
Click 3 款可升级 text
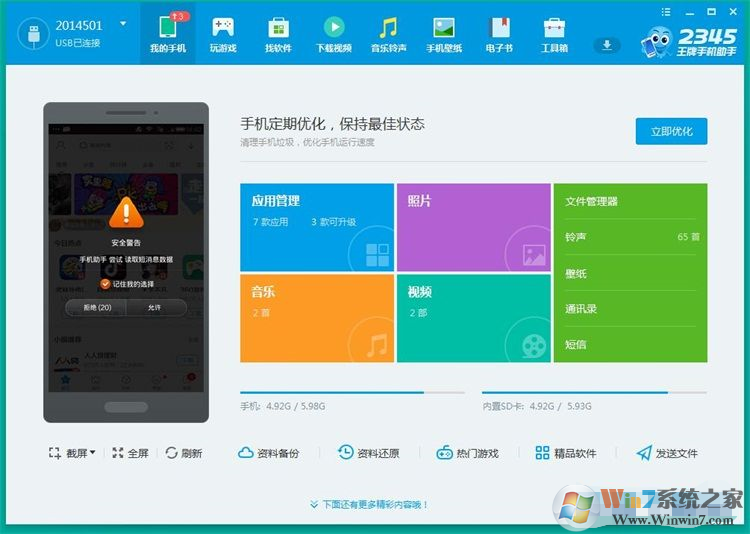pyautogui.click(x=334, y=222)
